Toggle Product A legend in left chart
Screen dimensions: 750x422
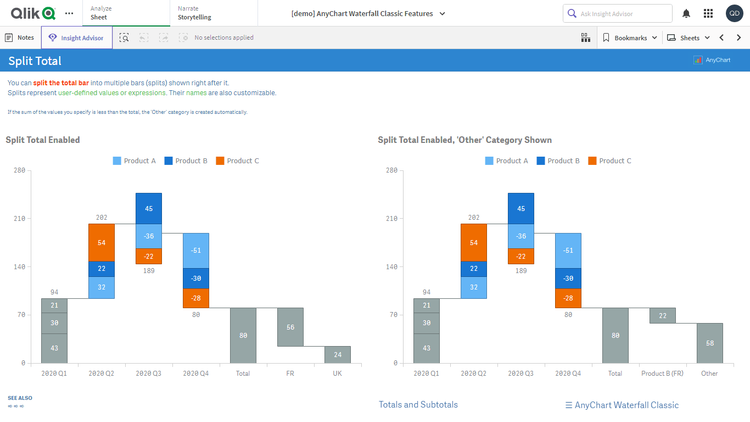(x=135, y=161)
